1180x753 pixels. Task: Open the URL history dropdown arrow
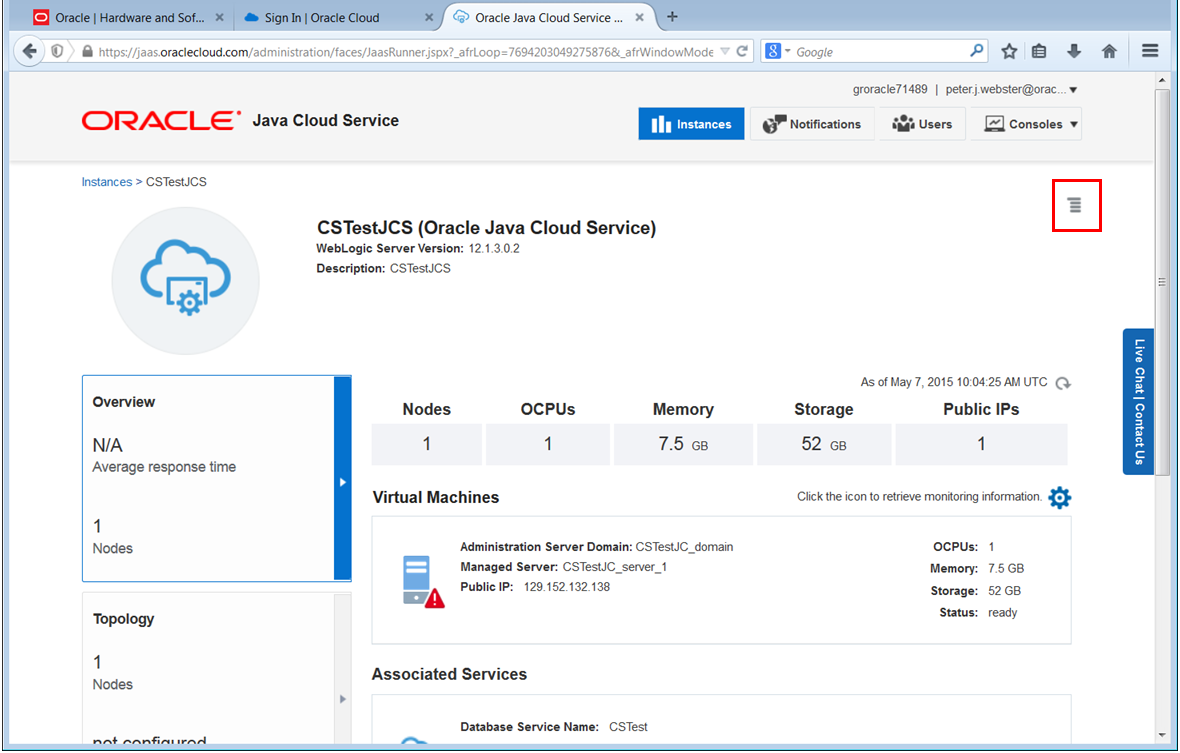(x=725, y=51)
